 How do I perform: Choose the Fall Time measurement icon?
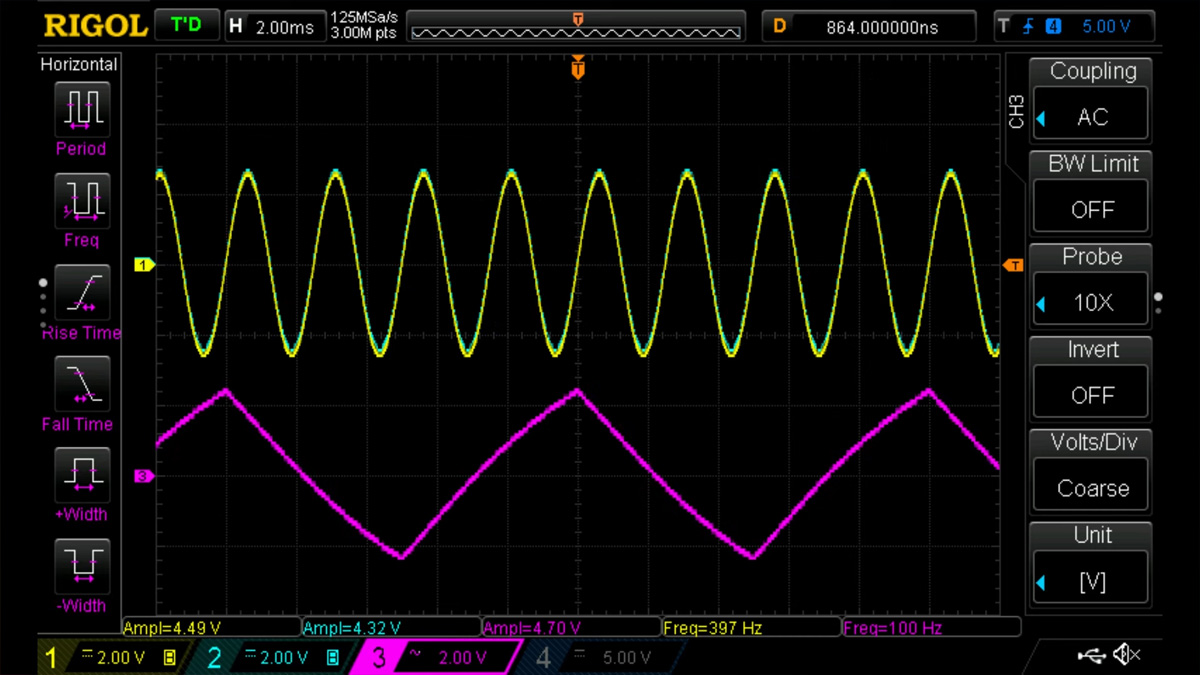(80, 384)
